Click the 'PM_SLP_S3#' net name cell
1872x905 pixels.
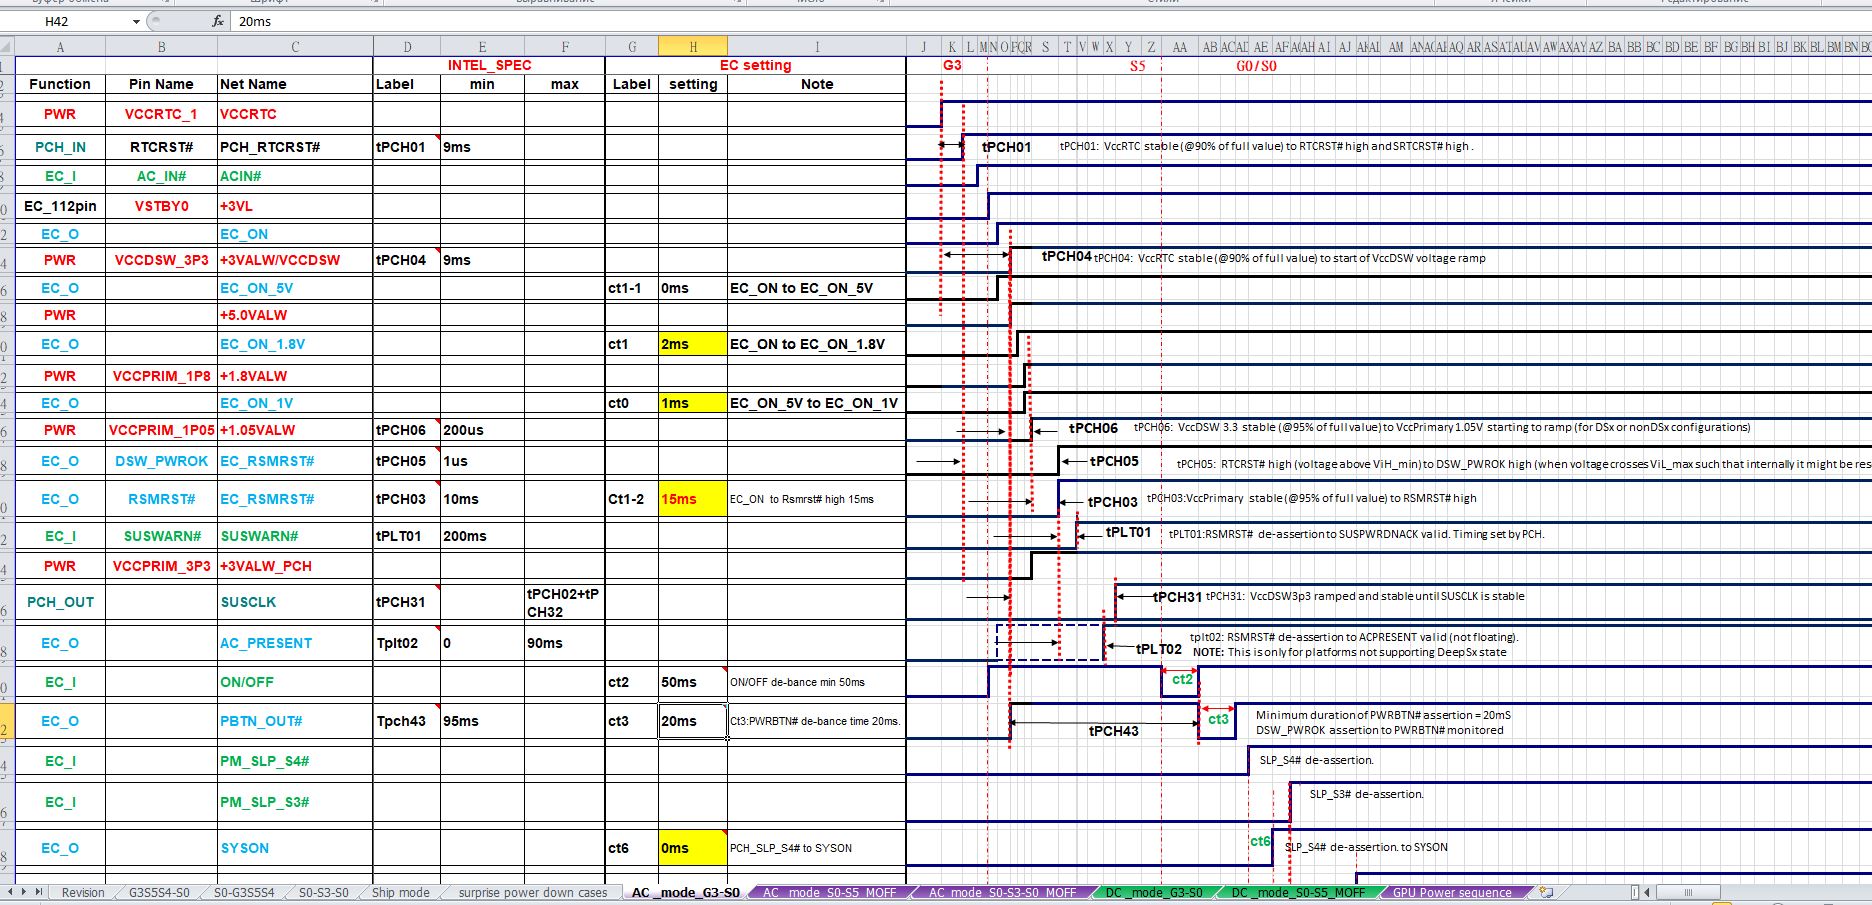[x=295, y=802]
